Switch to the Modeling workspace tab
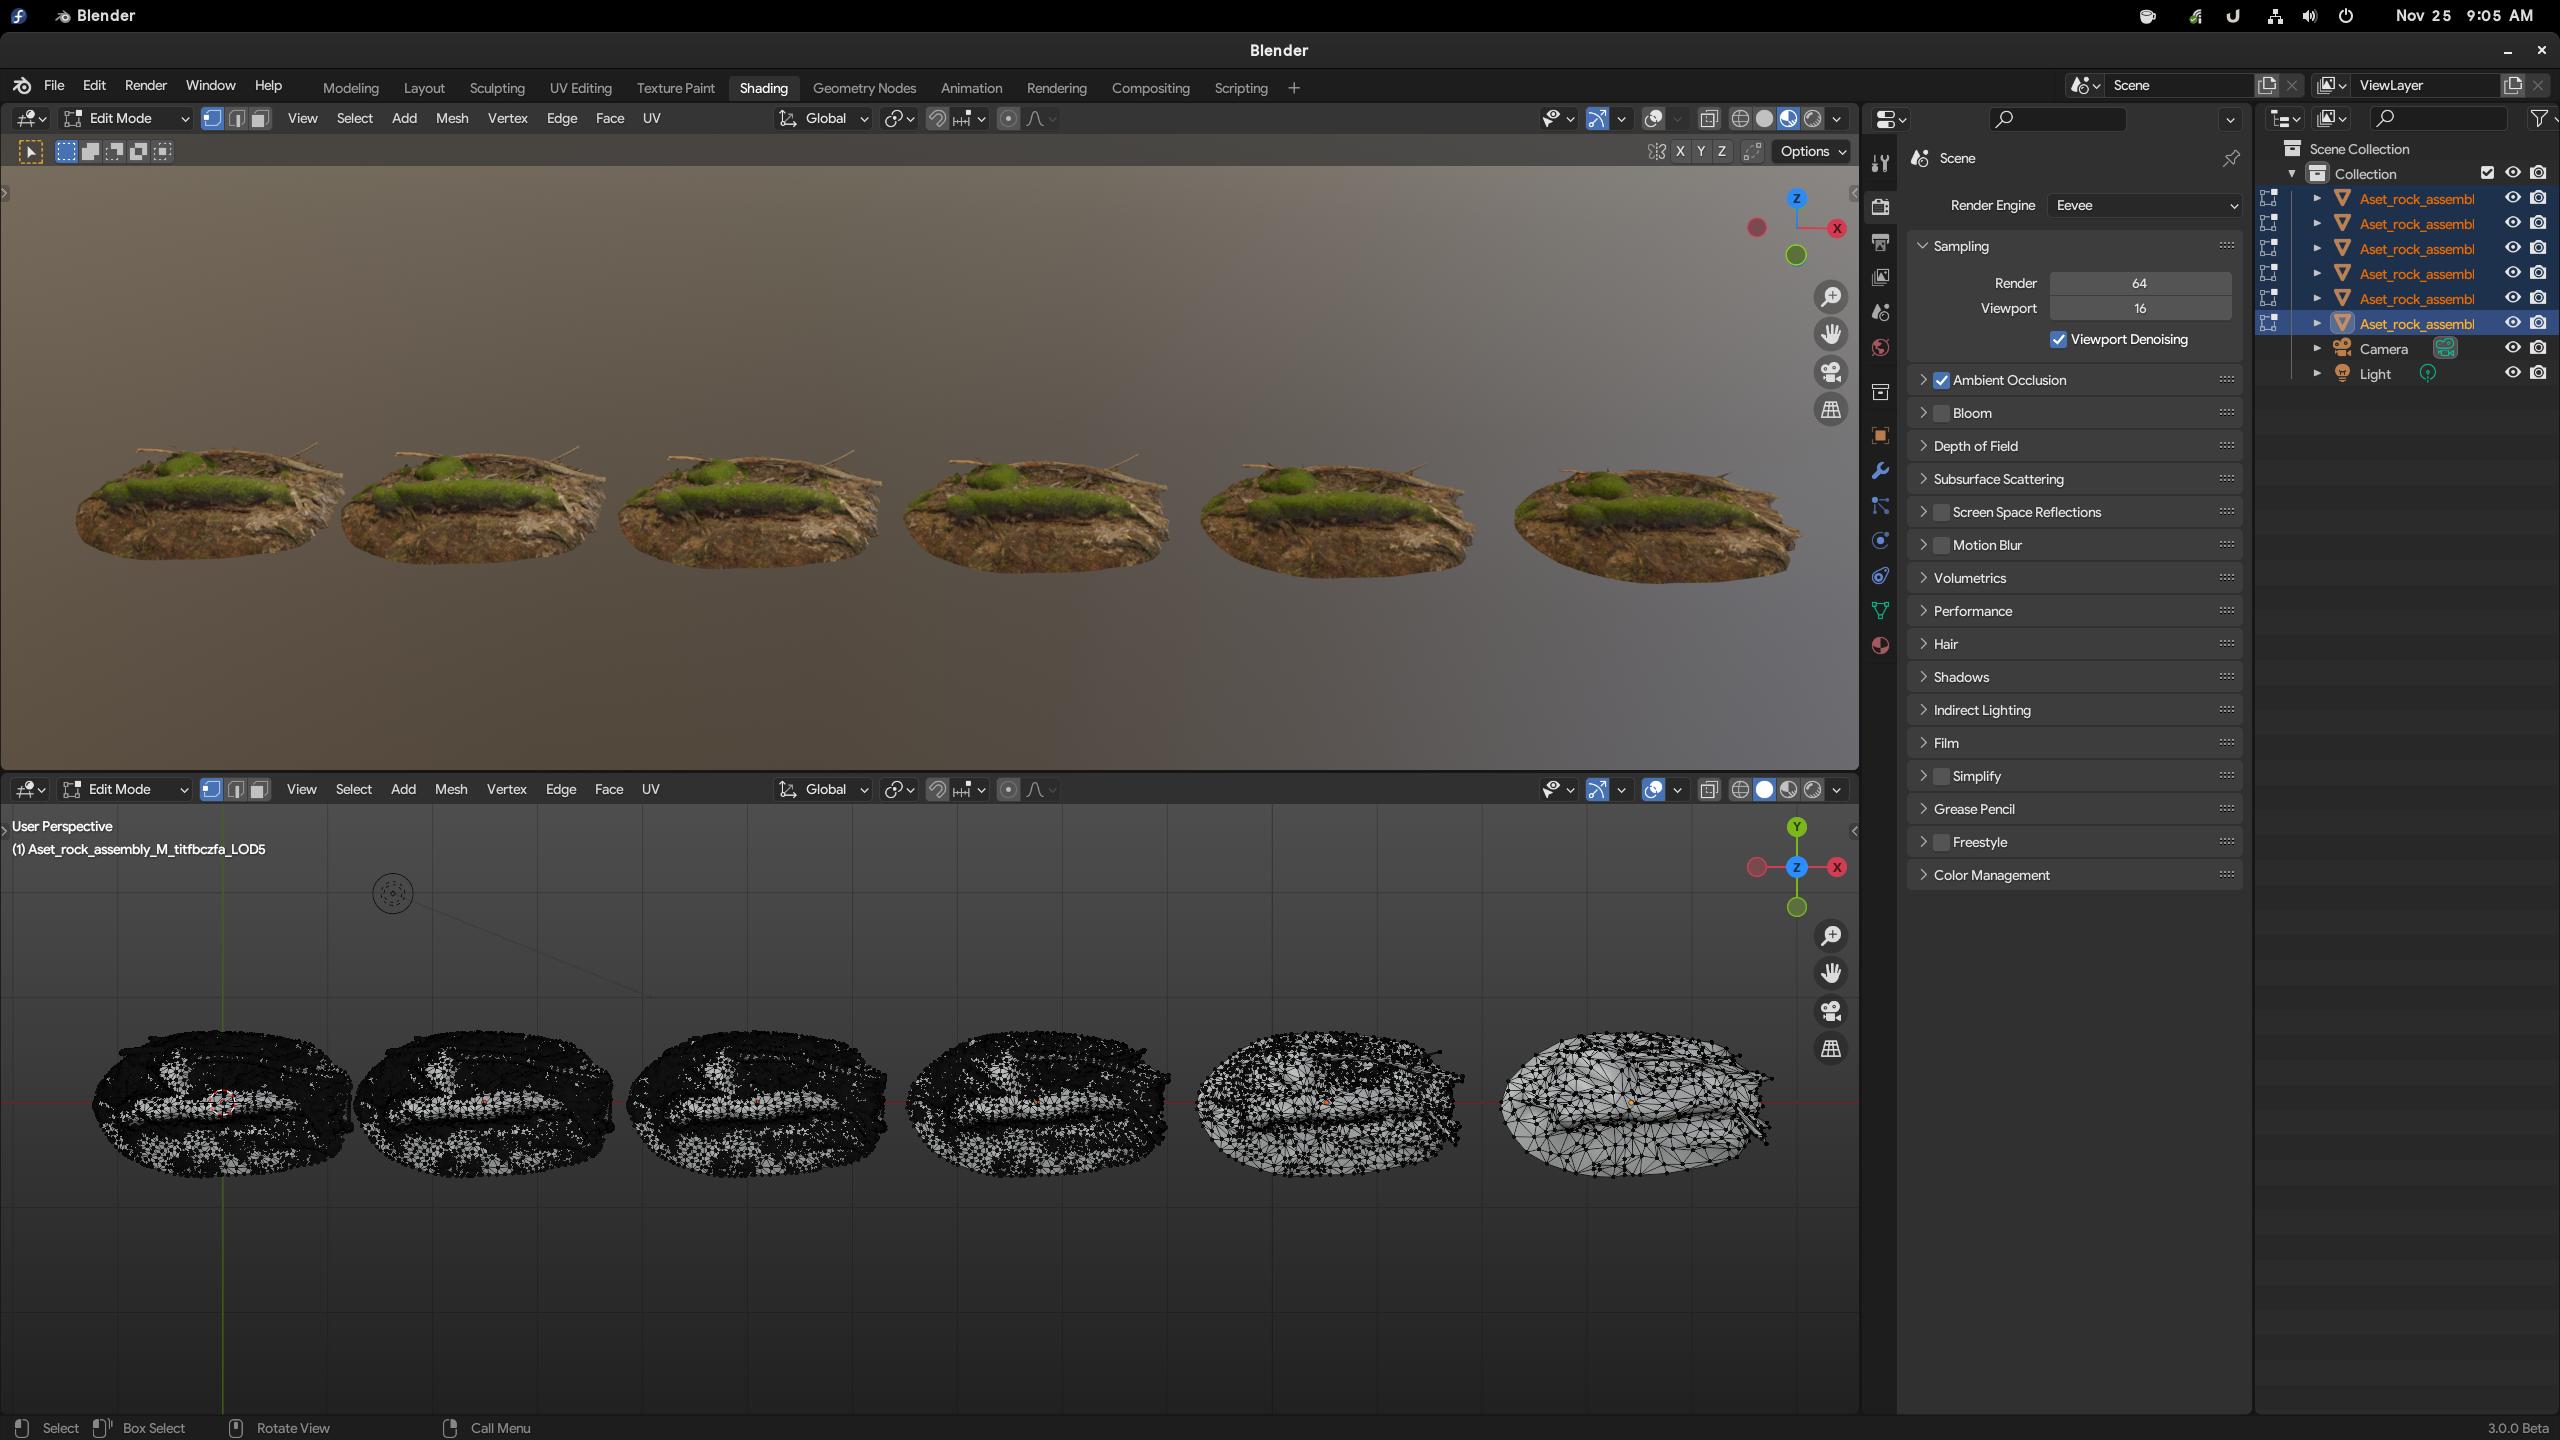The width and height of the screenshot is (2560, 1440). click(x=351, y=88)
